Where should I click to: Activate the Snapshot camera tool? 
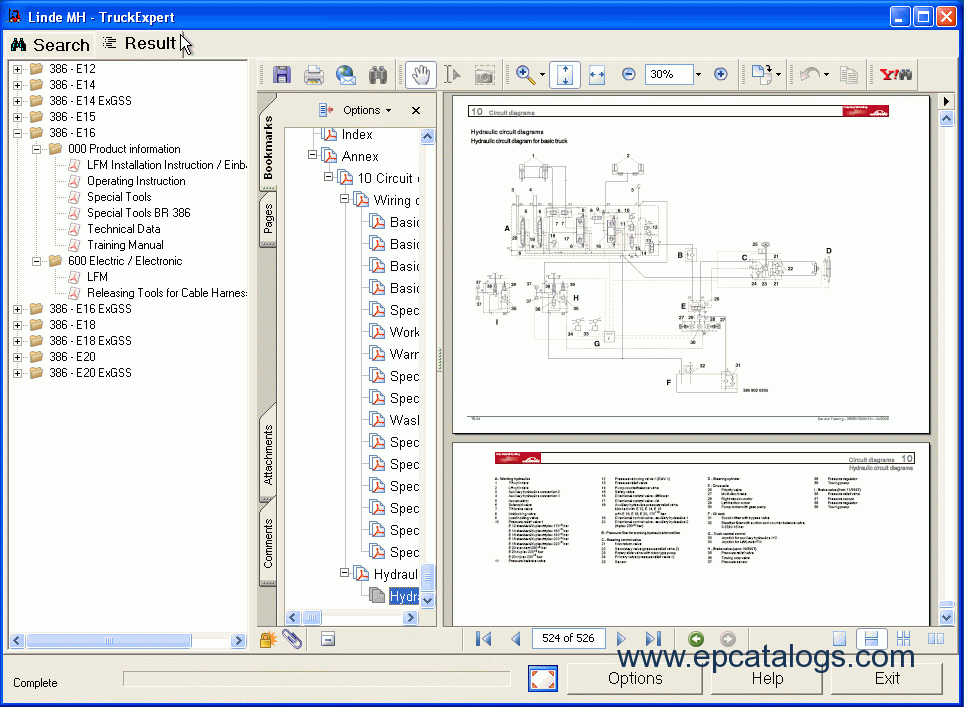484,75
